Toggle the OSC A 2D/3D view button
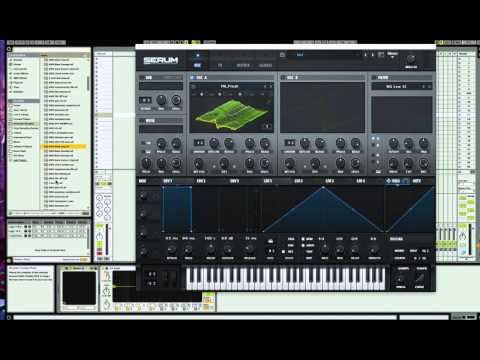 (267, 126)
